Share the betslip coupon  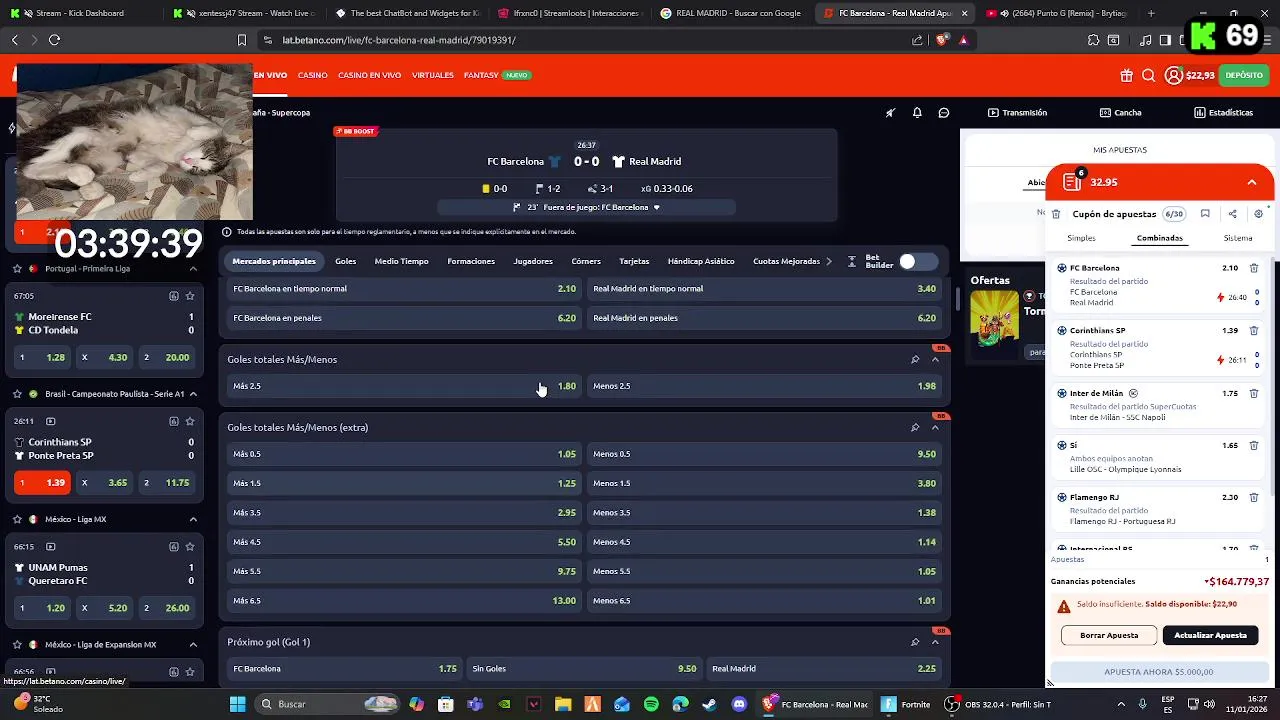pos(1232,214)
